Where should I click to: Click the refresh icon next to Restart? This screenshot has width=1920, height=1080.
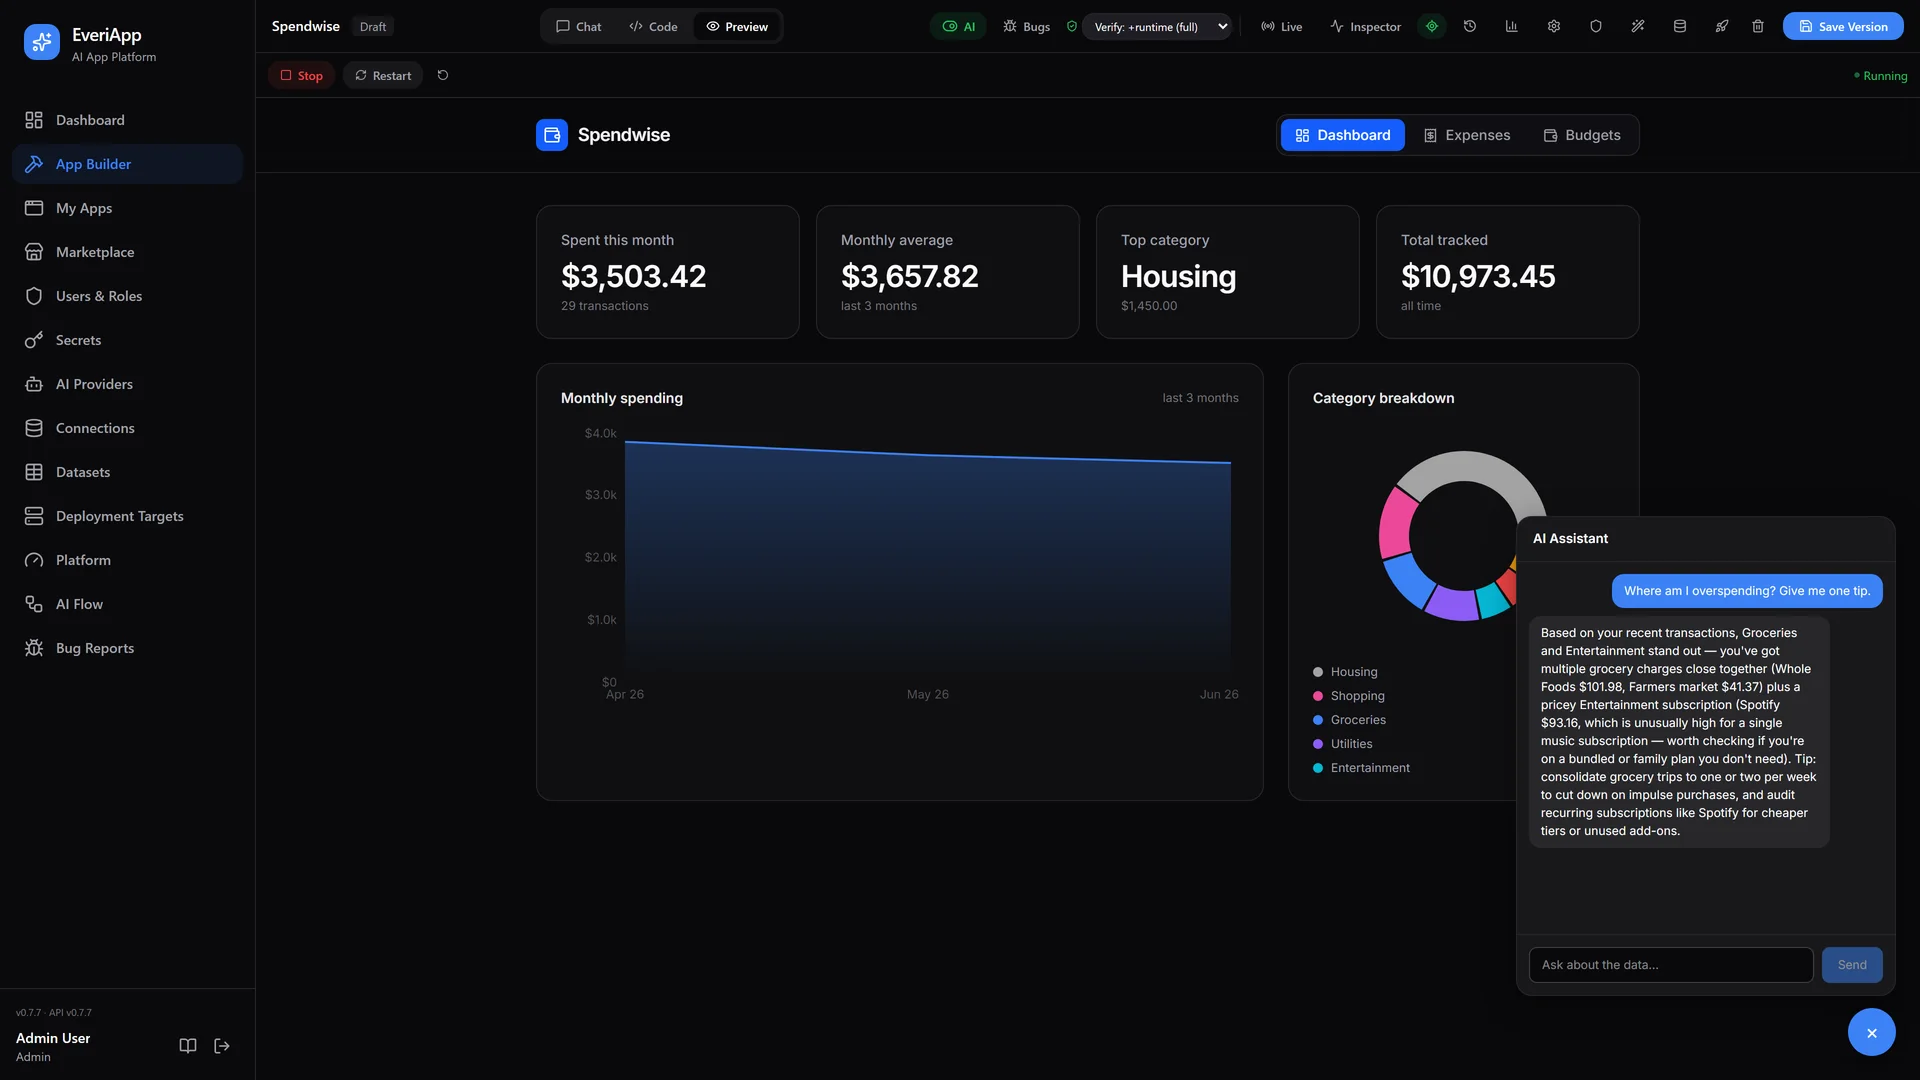tap(443, 75)
